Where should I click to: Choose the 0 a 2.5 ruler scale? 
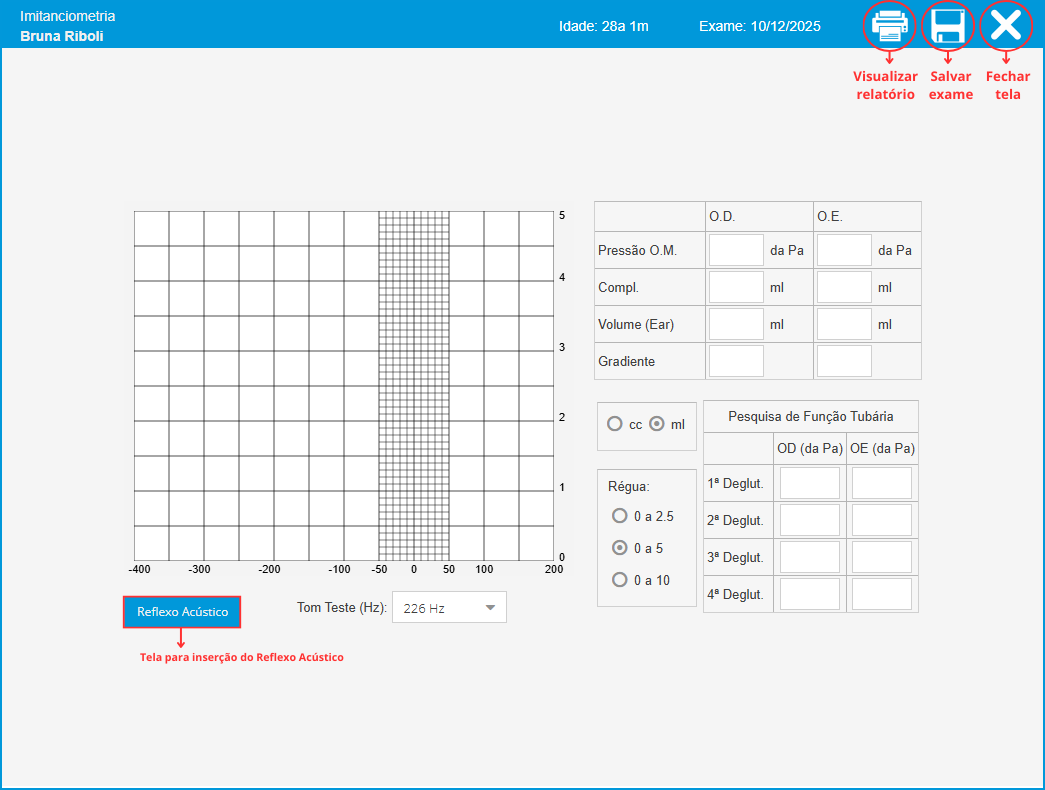[x=620, y=516]
